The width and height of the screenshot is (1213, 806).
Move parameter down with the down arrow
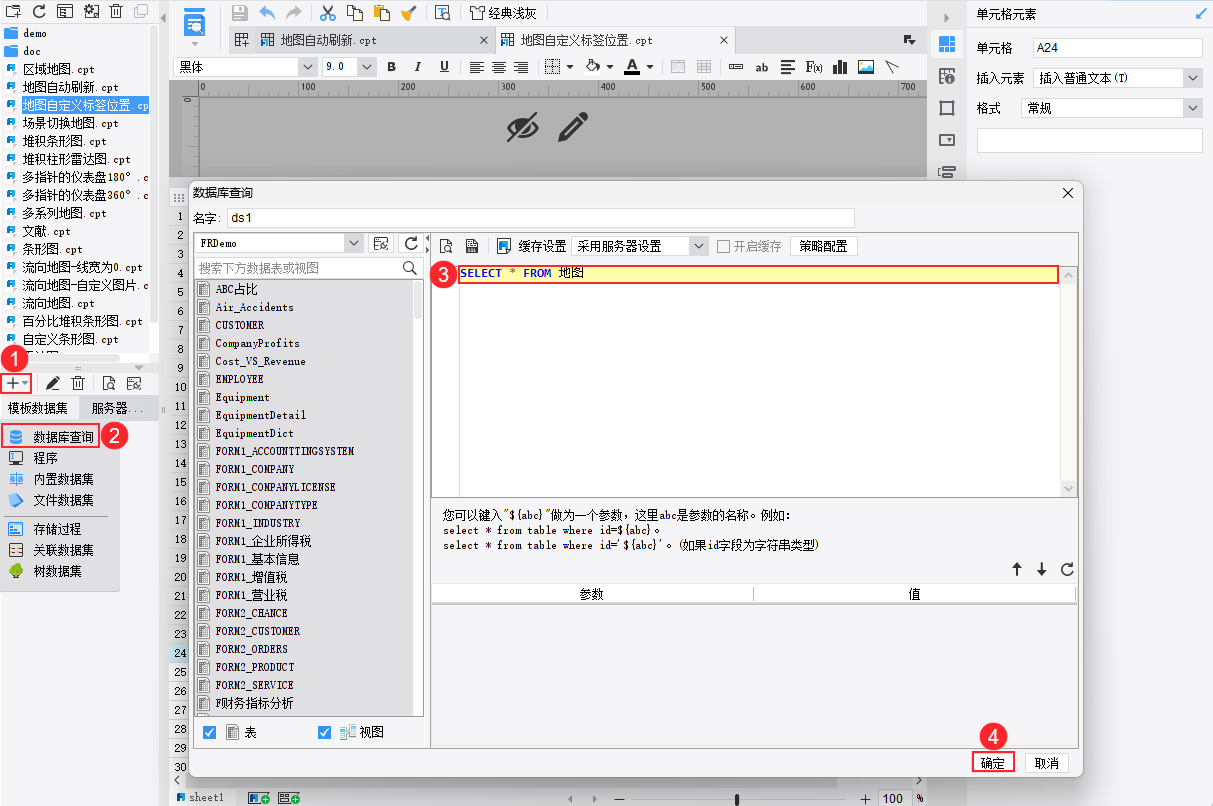1042,569
